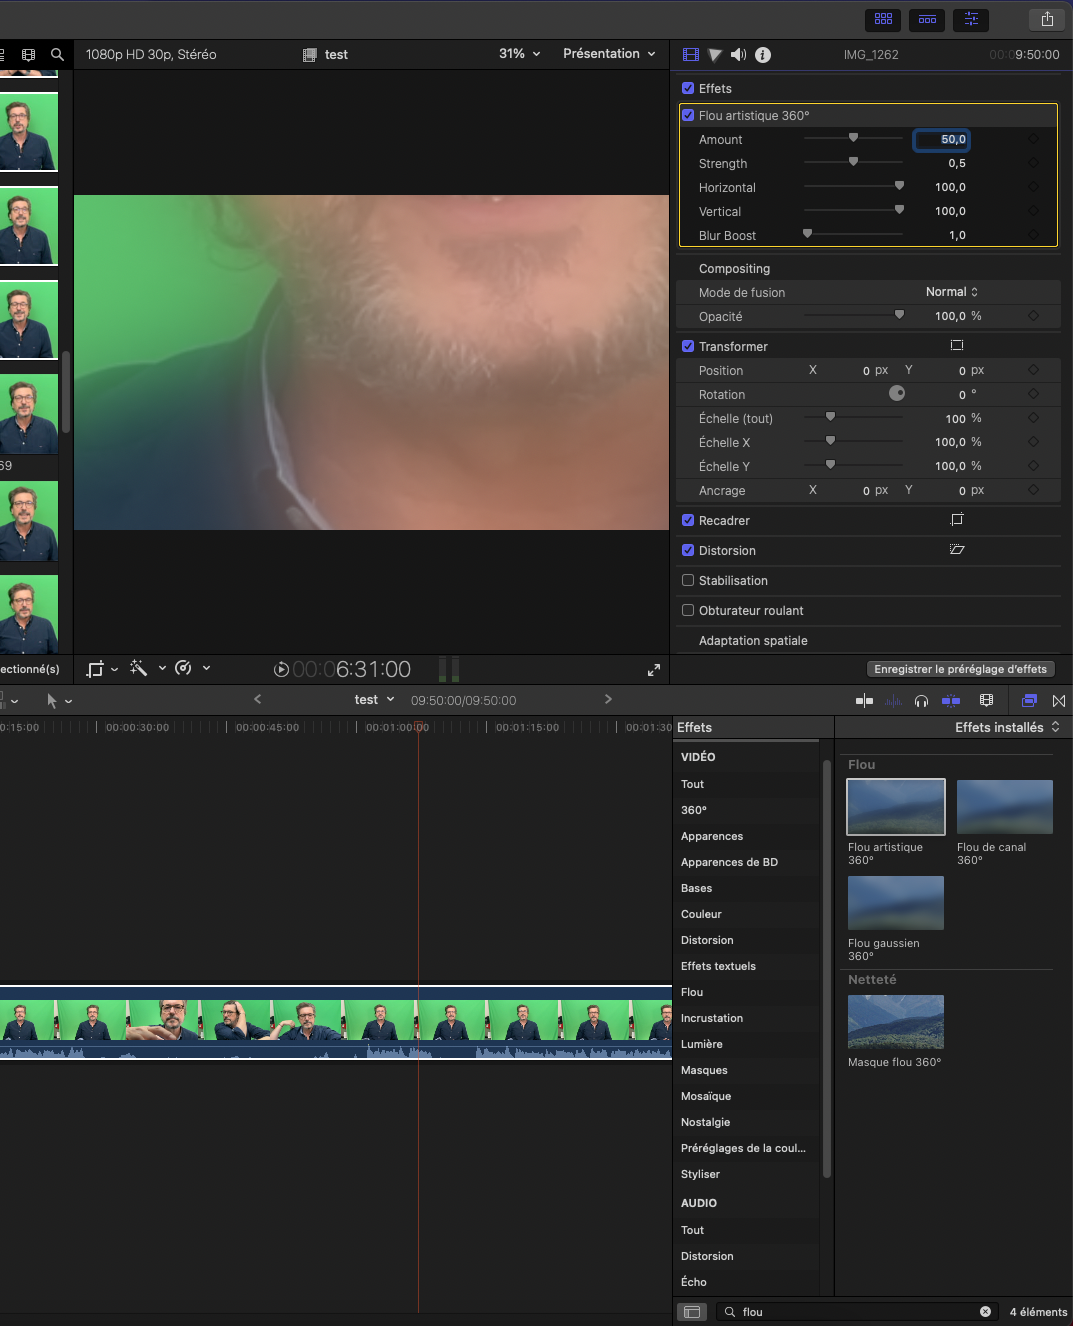Uncheck the Effets master checkbox
Image resolution: width=1073 pixels, height=1326 pixels.
point(688,88)
